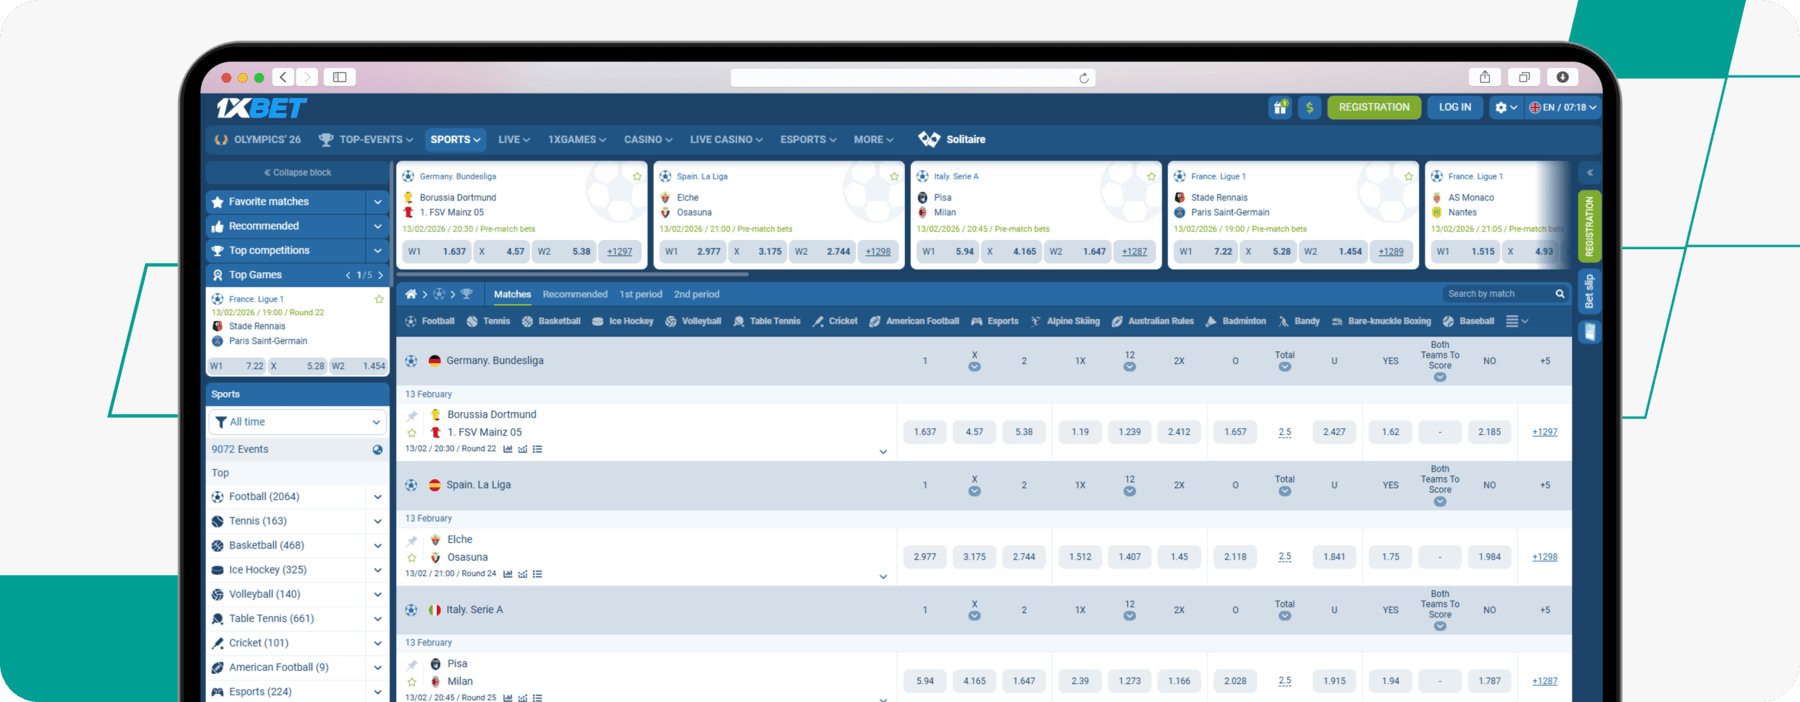Expand Football (2064) in sports list
Viewport: 1800px width, 702px height.
click(x=377, y=497)
